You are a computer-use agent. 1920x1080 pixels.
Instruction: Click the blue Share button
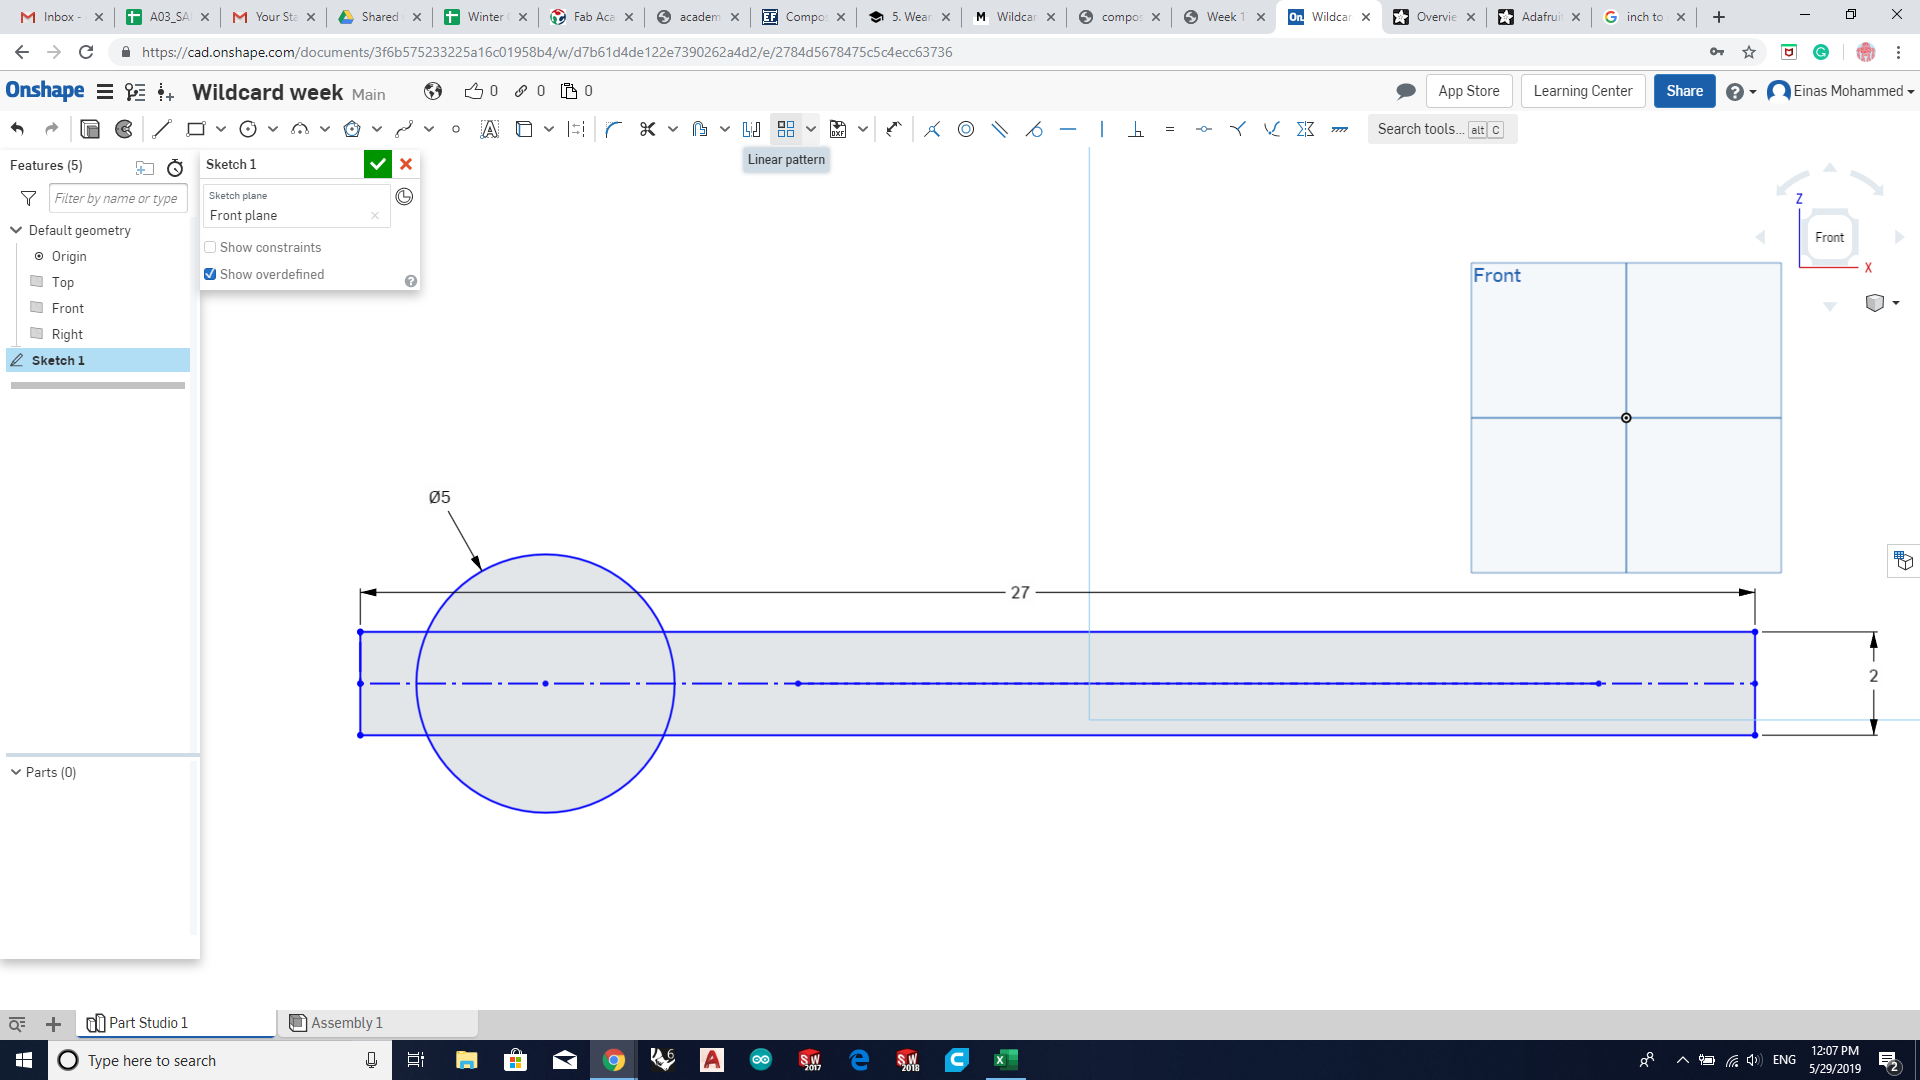1684,91
